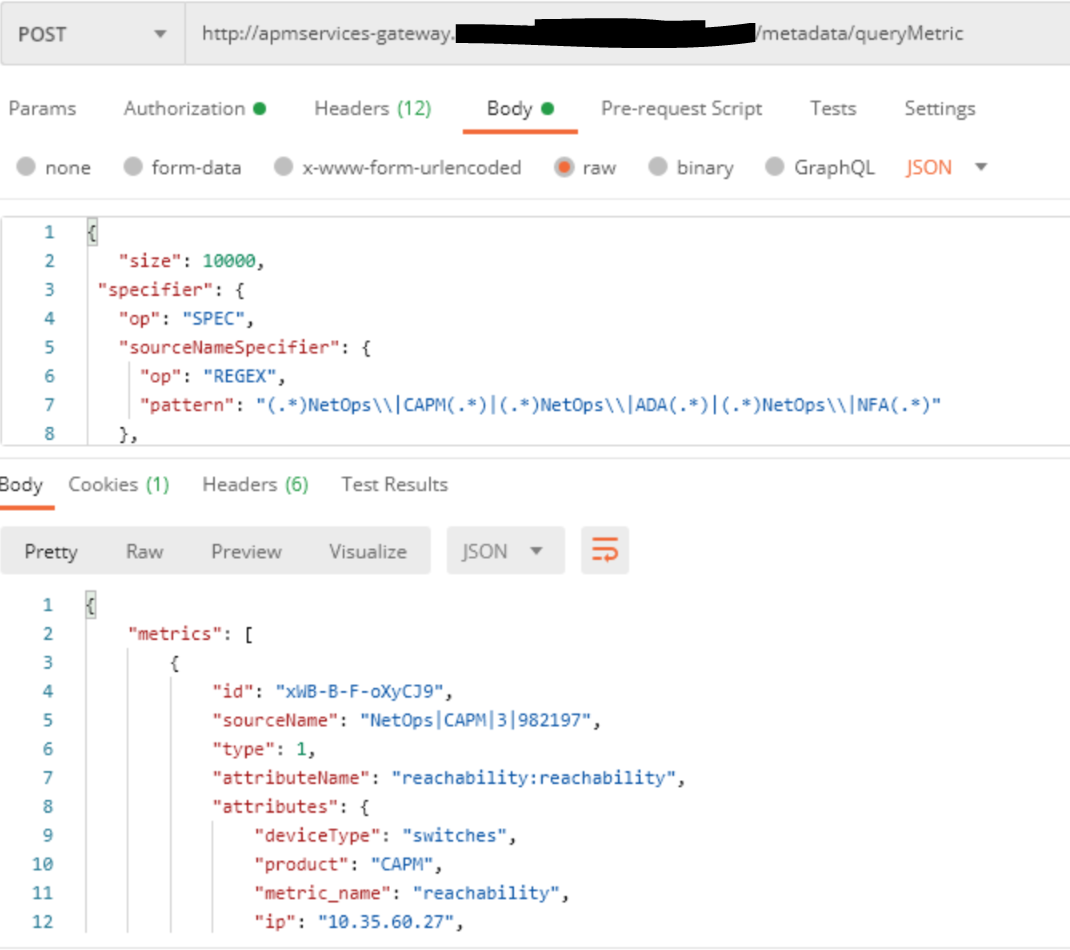
Task: Click the "metrics" key in response
Action: click(175, 634)
